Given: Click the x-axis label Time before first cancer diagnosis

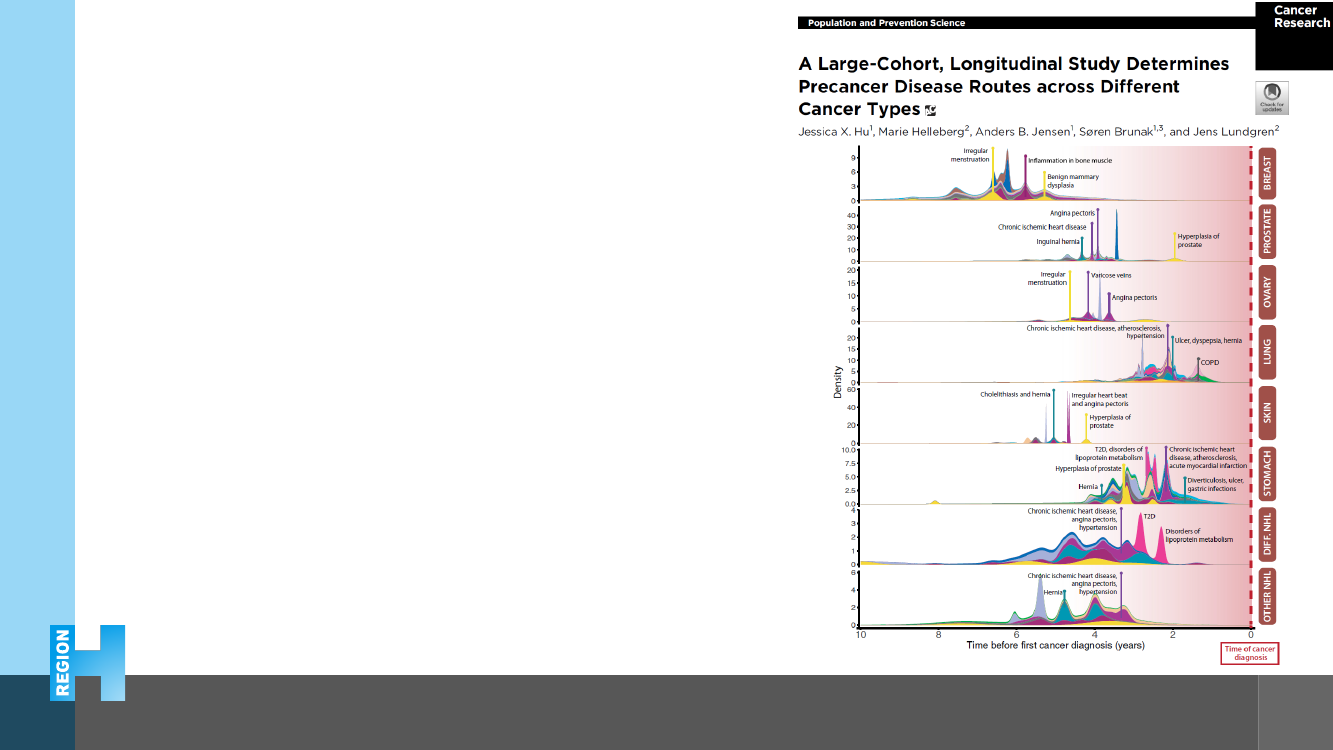Looking at the screenshot, I should [1055, 645].
